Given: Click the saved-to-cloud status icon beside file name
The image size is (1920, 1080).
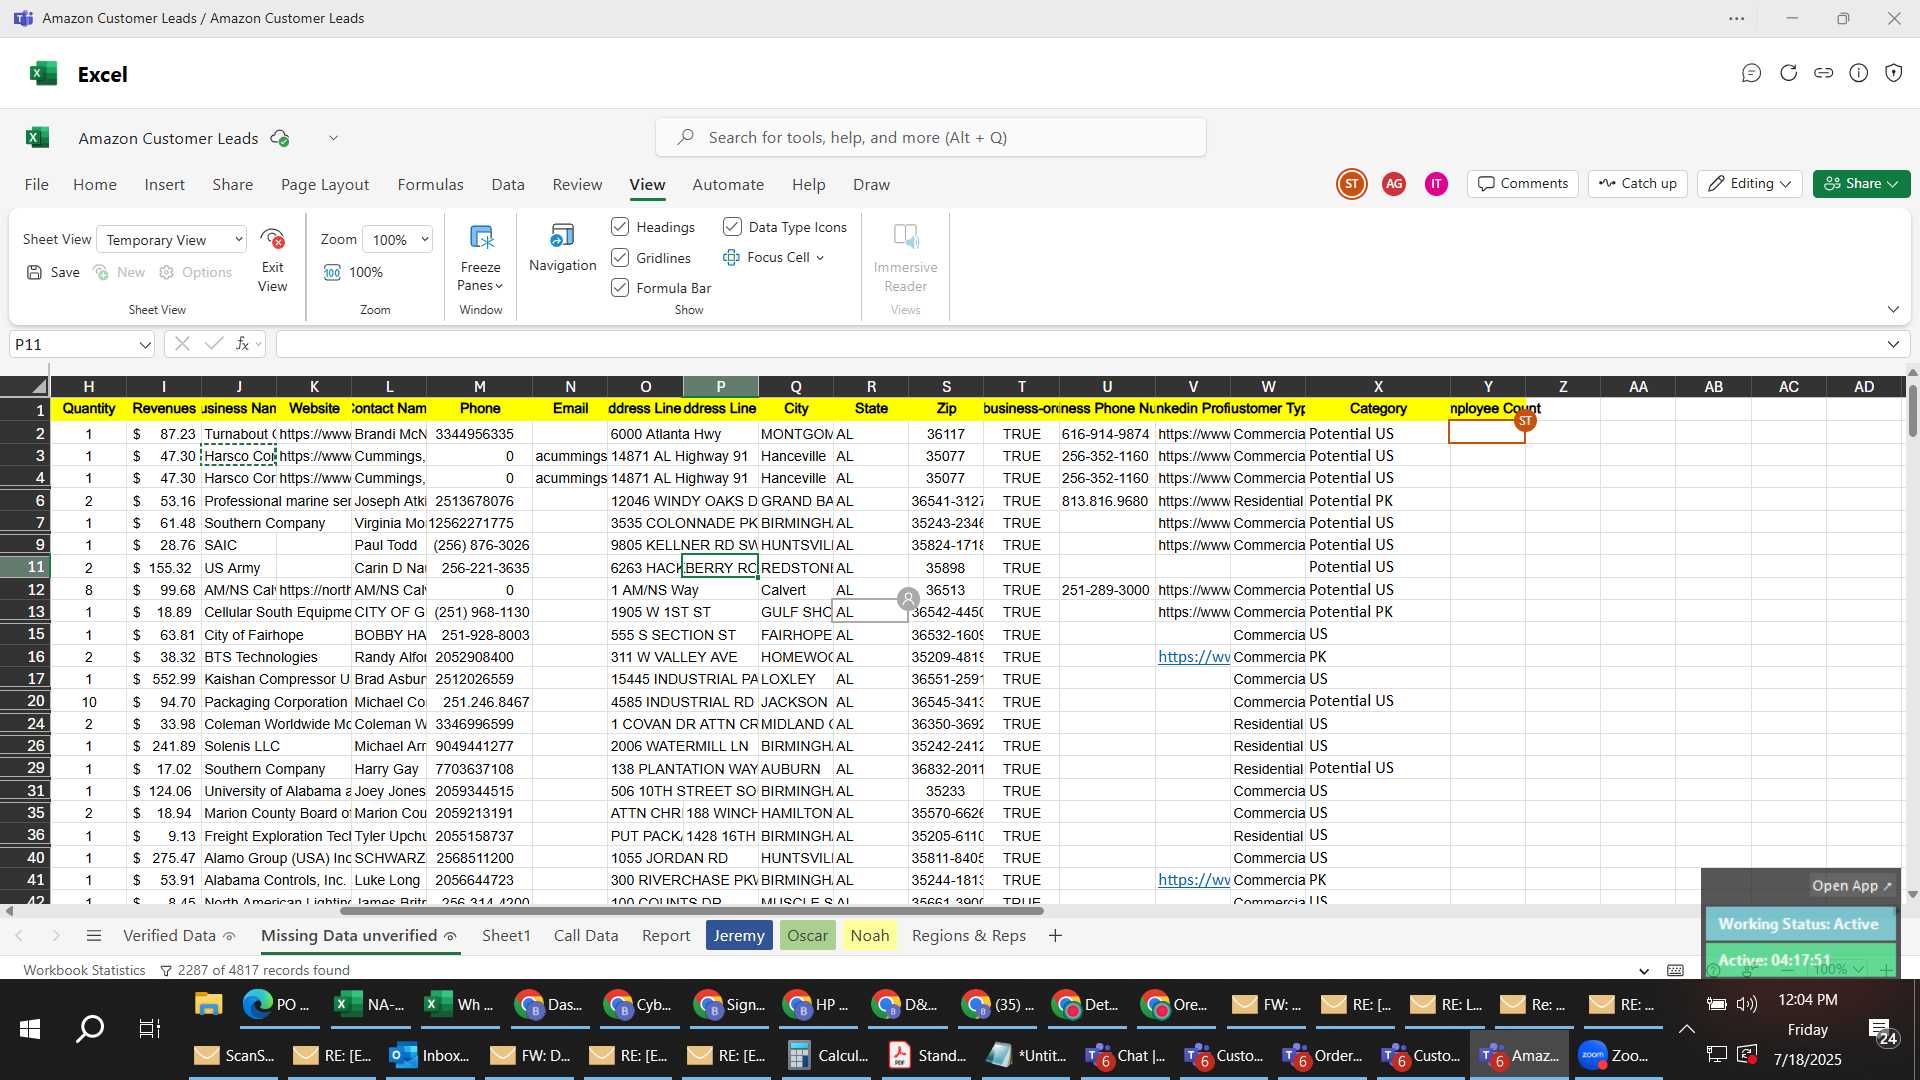Looking at the screenshot, I should coord(280,138).
